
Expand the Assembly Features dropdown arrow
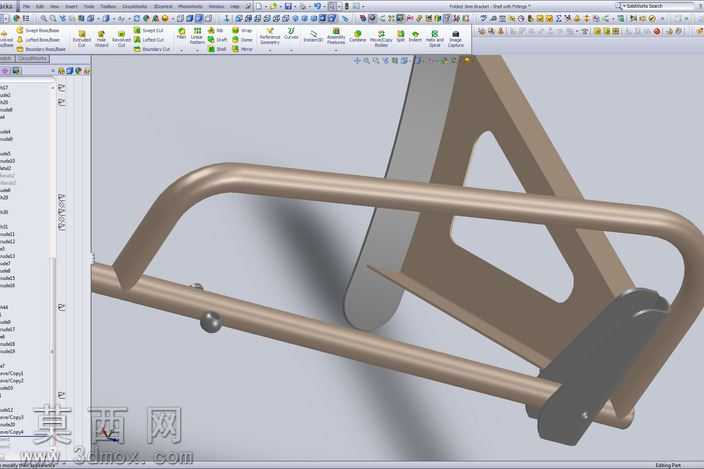335,50
